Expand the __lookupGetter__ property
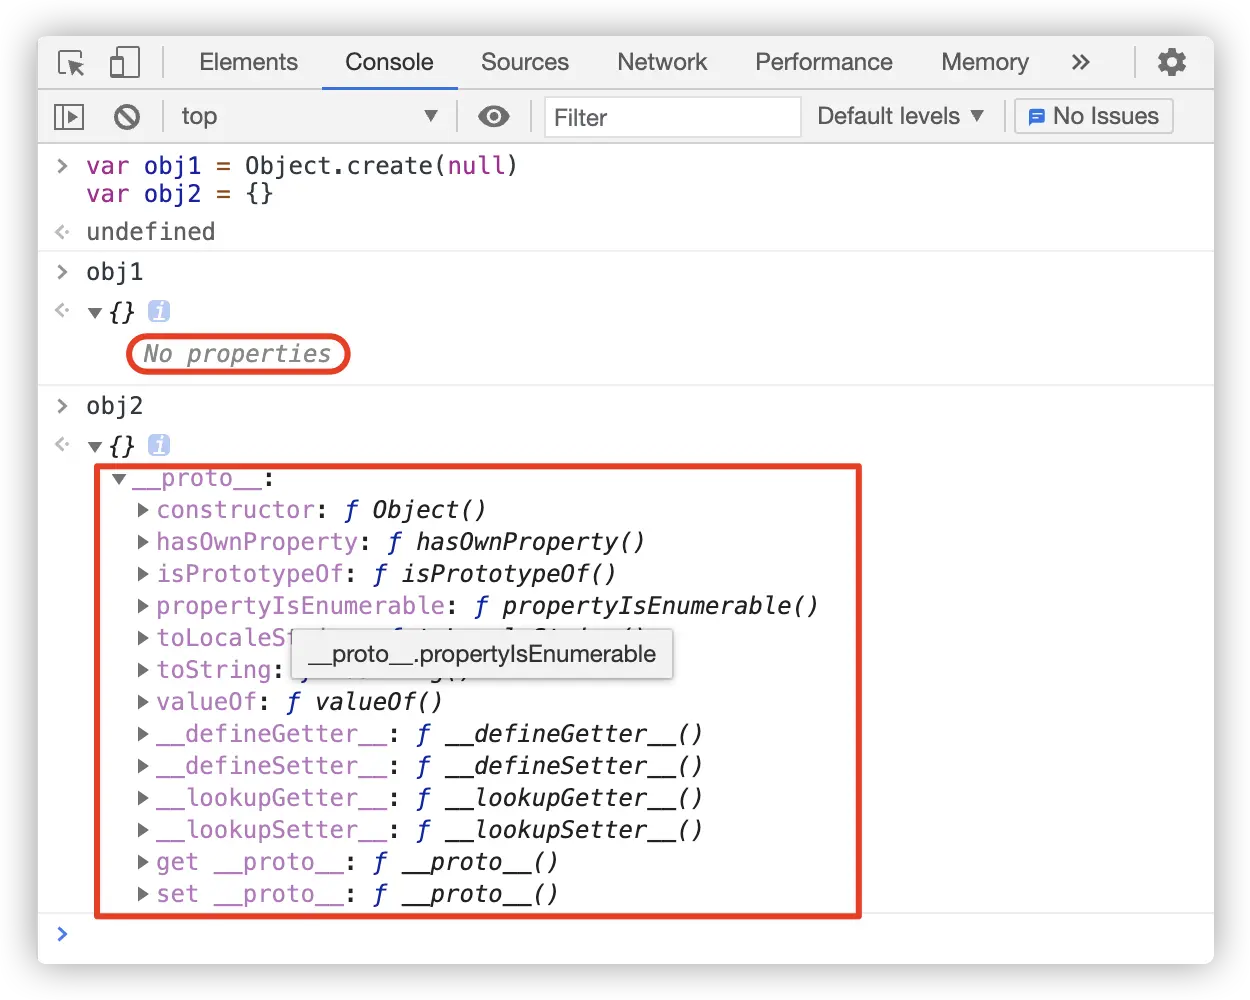 tap(143, 798)
